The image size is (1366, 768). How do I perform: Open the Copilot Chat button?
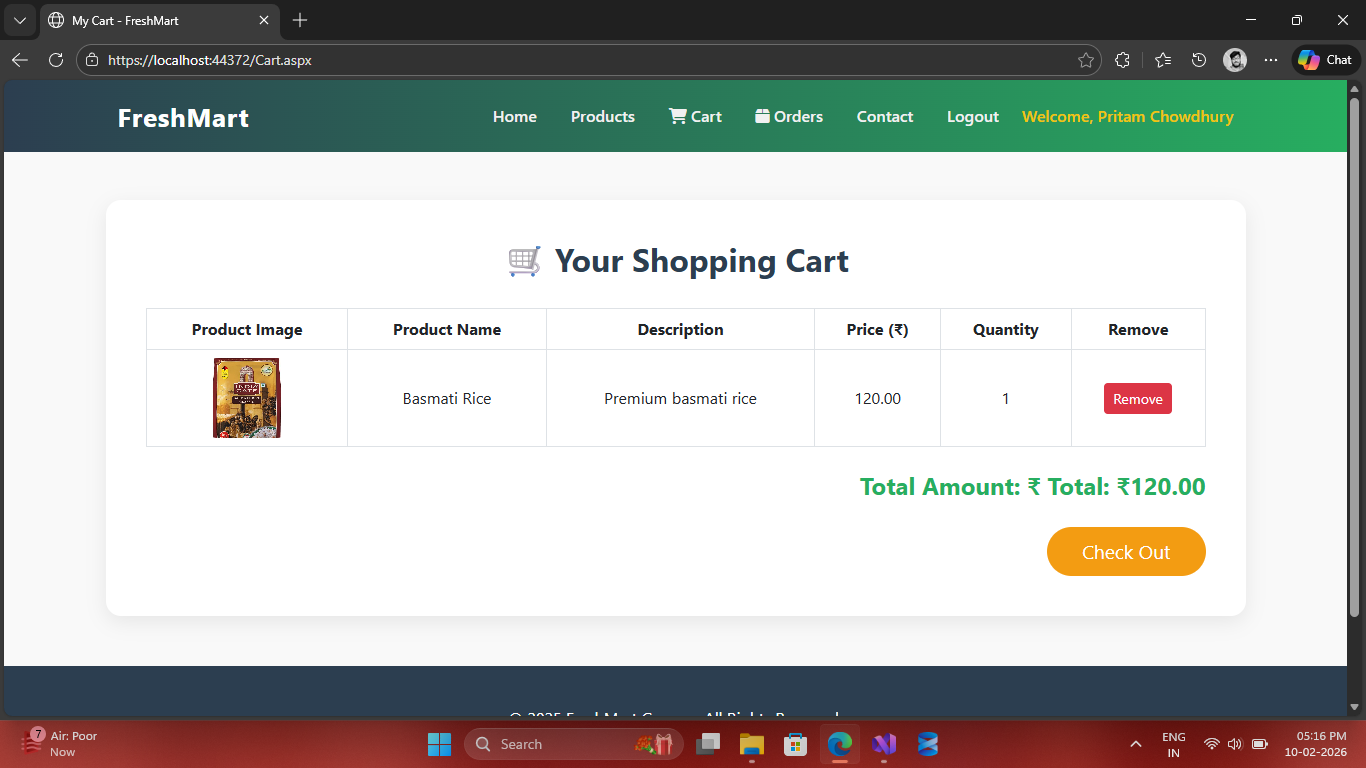coord(1325,60)
